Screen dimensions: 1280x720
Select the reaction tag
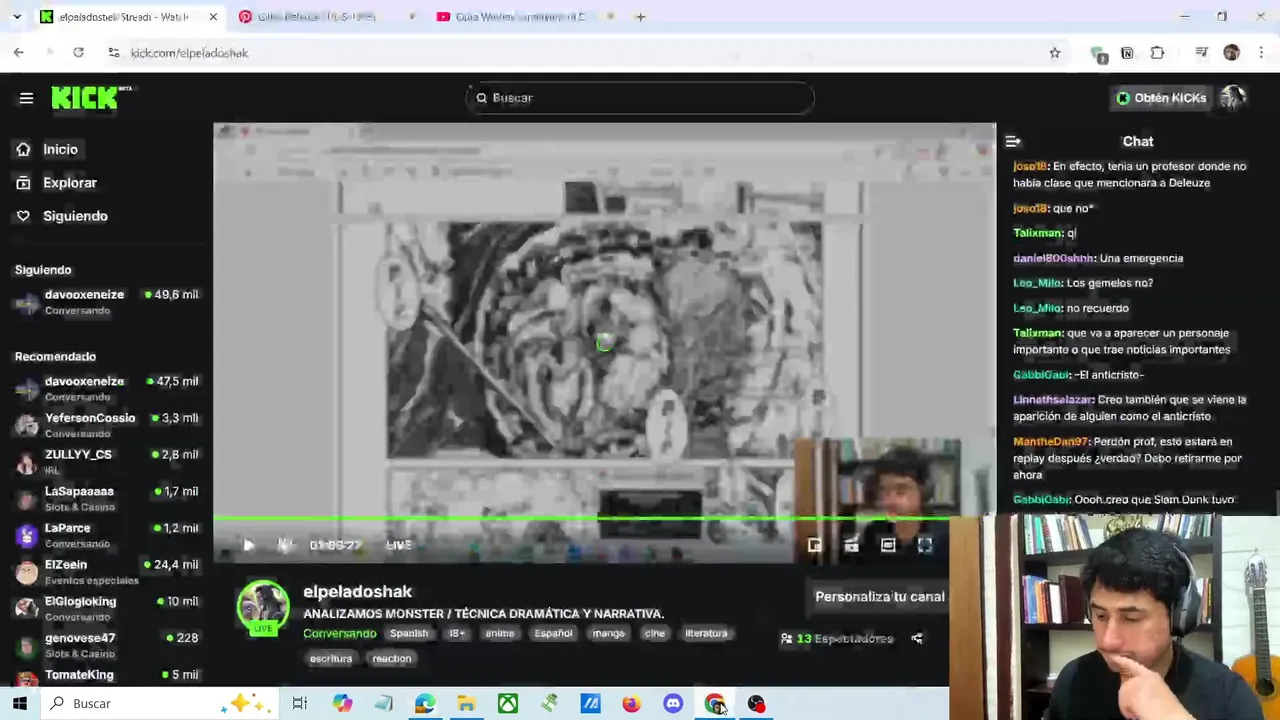click(x=392, y=658)
